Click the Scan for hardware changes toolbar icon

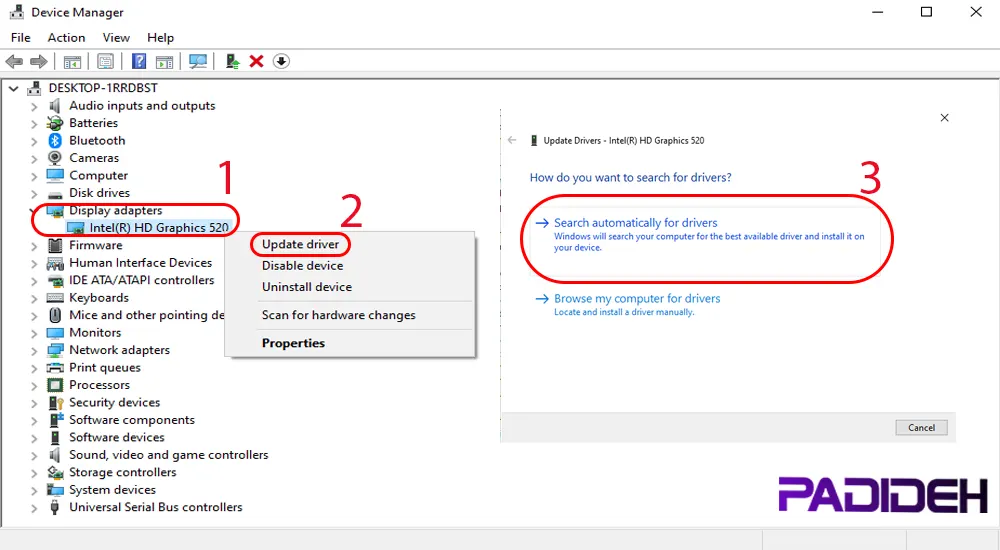(x=198, y=61)
